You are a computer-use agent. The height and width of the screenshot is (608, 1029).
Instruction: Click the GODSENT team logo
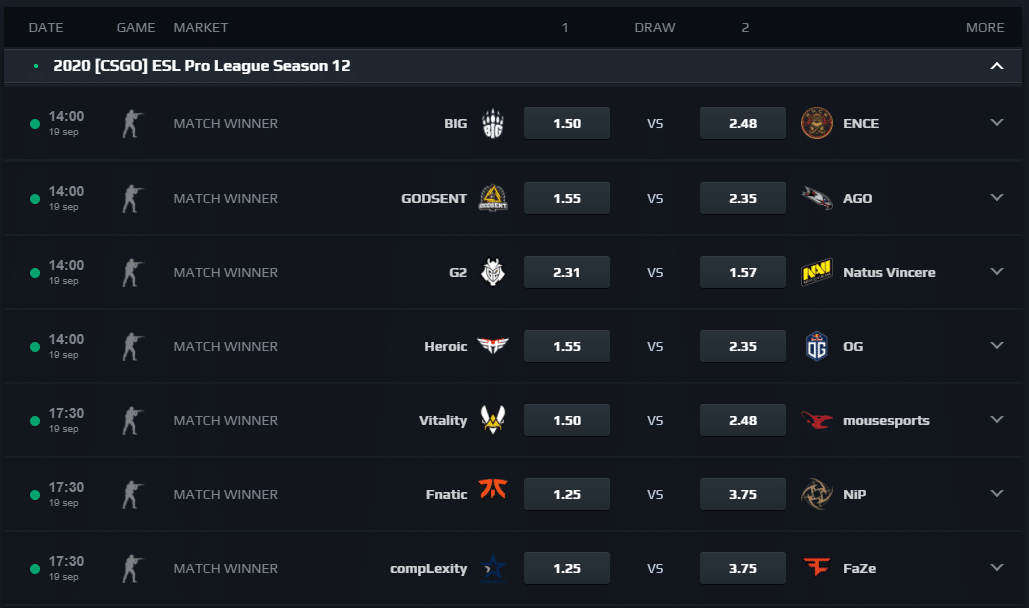493,198
